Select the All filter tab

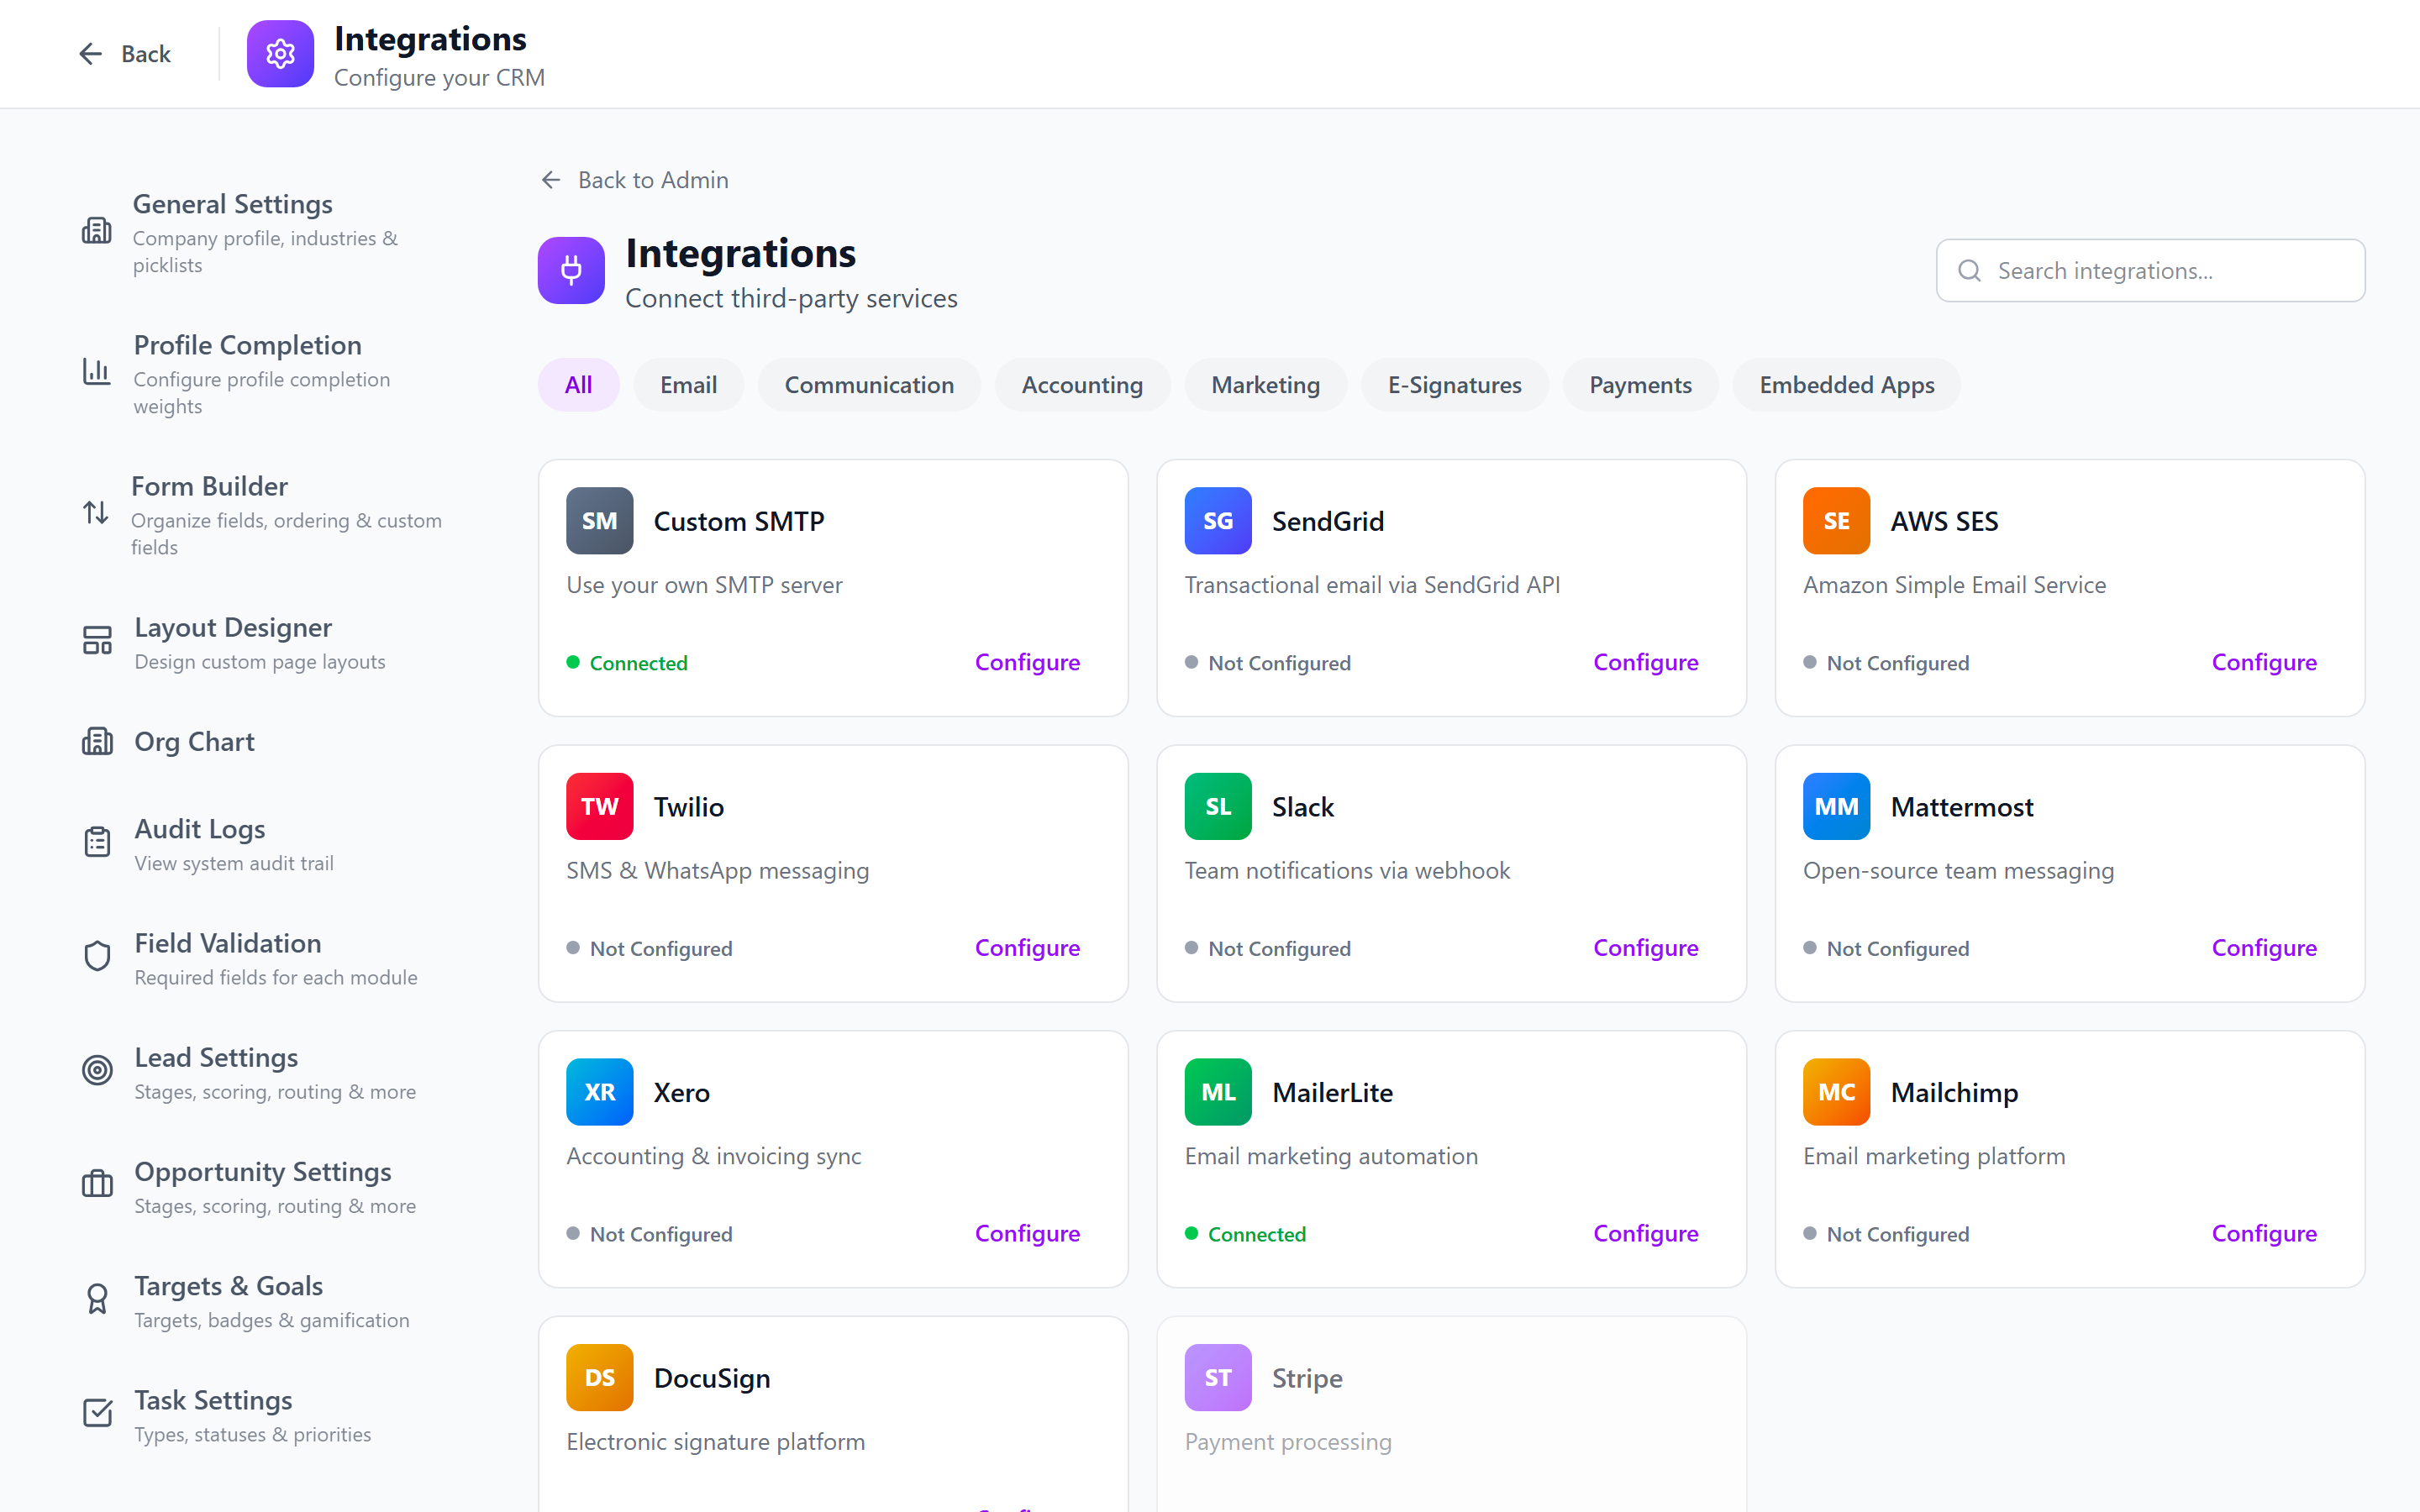point(578,385)
